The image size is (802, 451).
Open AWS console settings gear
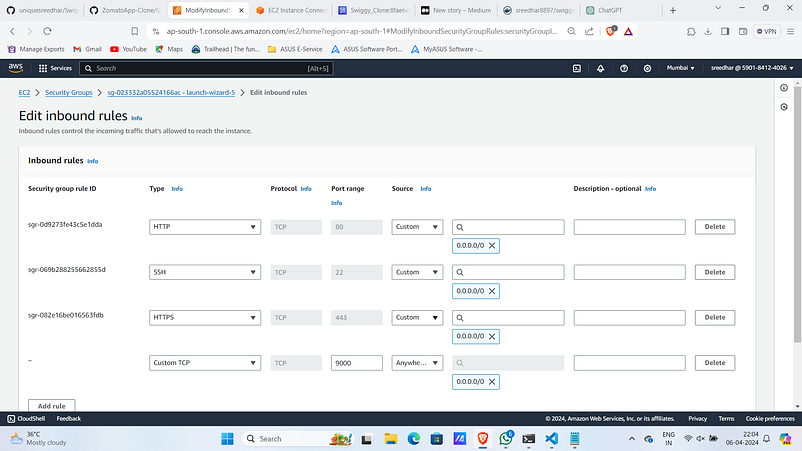pos(647,68)
